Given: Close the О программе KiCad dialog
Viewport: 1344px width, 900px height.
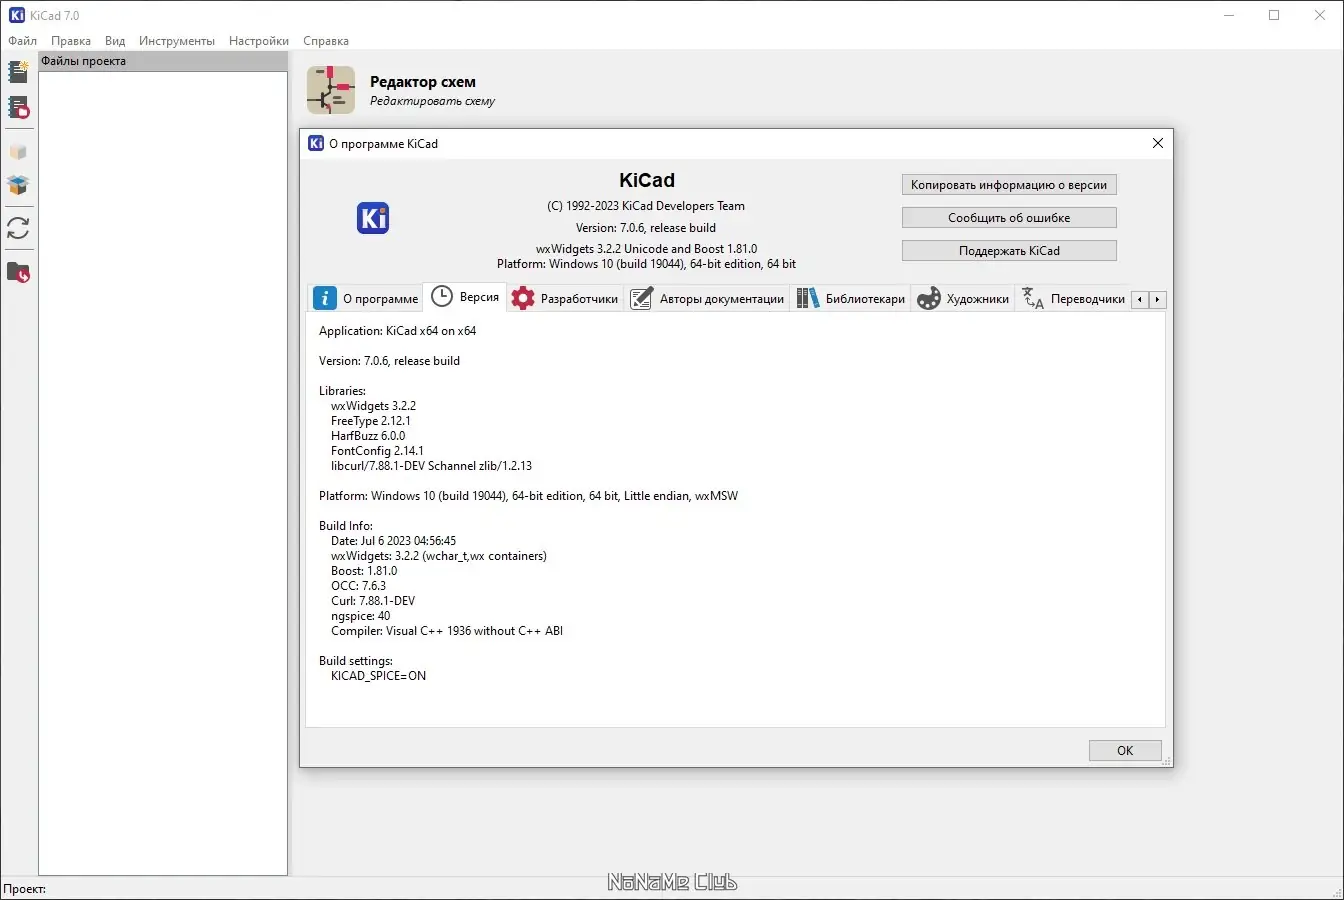Looking at the screenshot, I should click(1158, 143).
